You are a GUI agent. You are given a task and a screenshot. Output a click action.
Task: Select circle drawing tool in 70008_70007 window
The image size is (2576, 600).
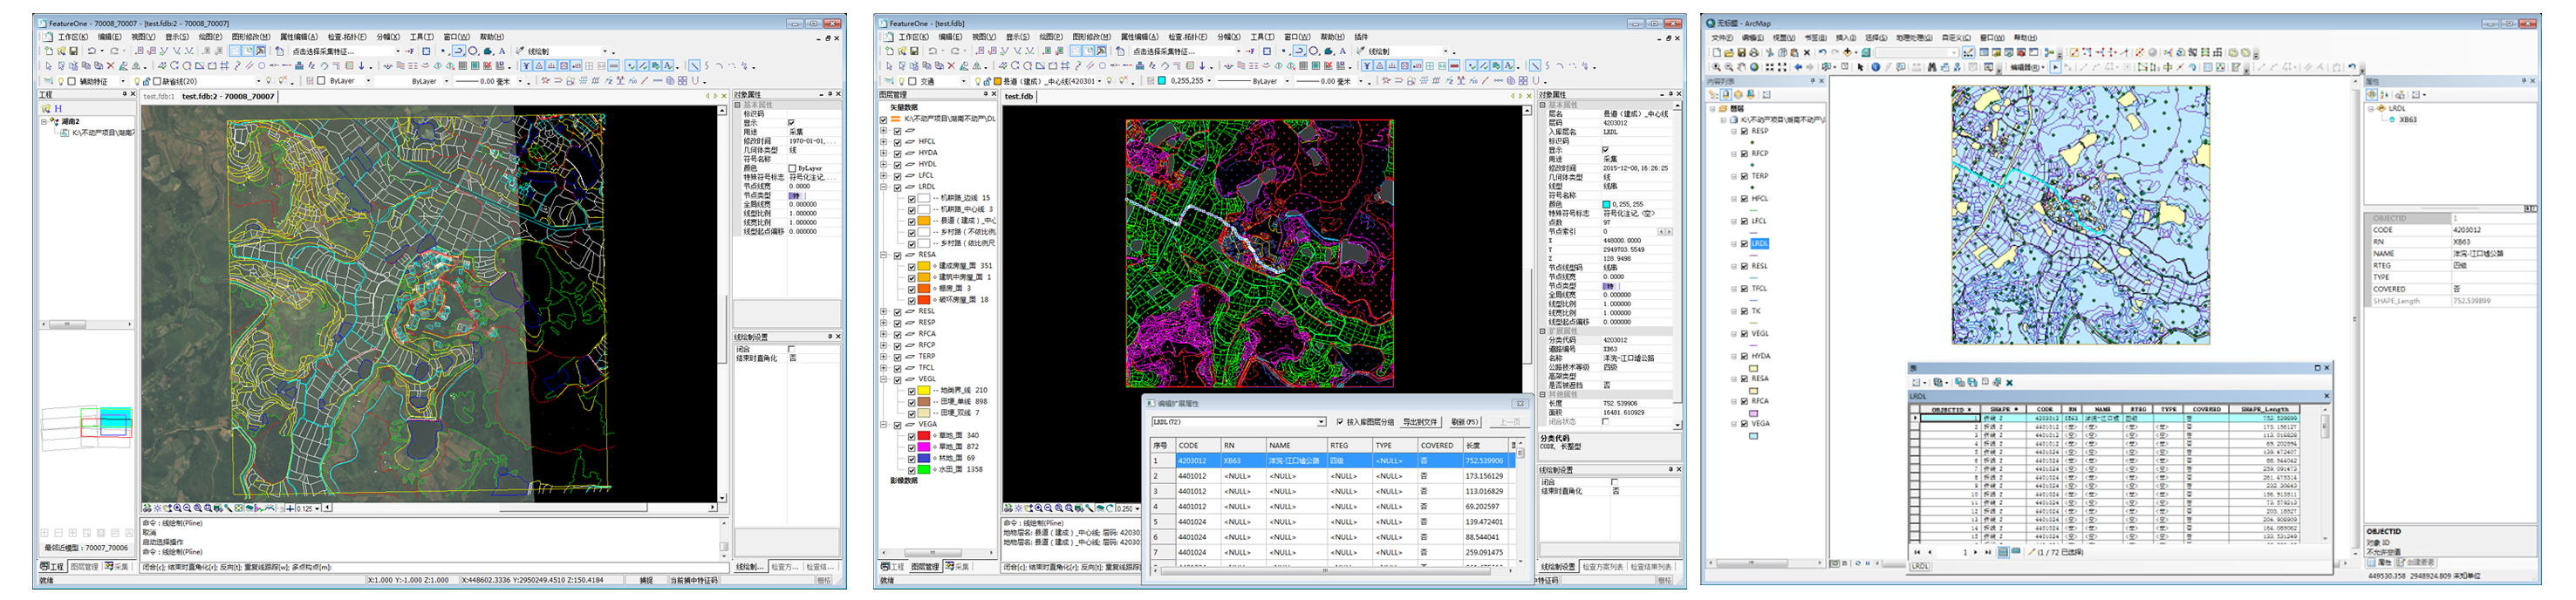click(x=473, y=51)
